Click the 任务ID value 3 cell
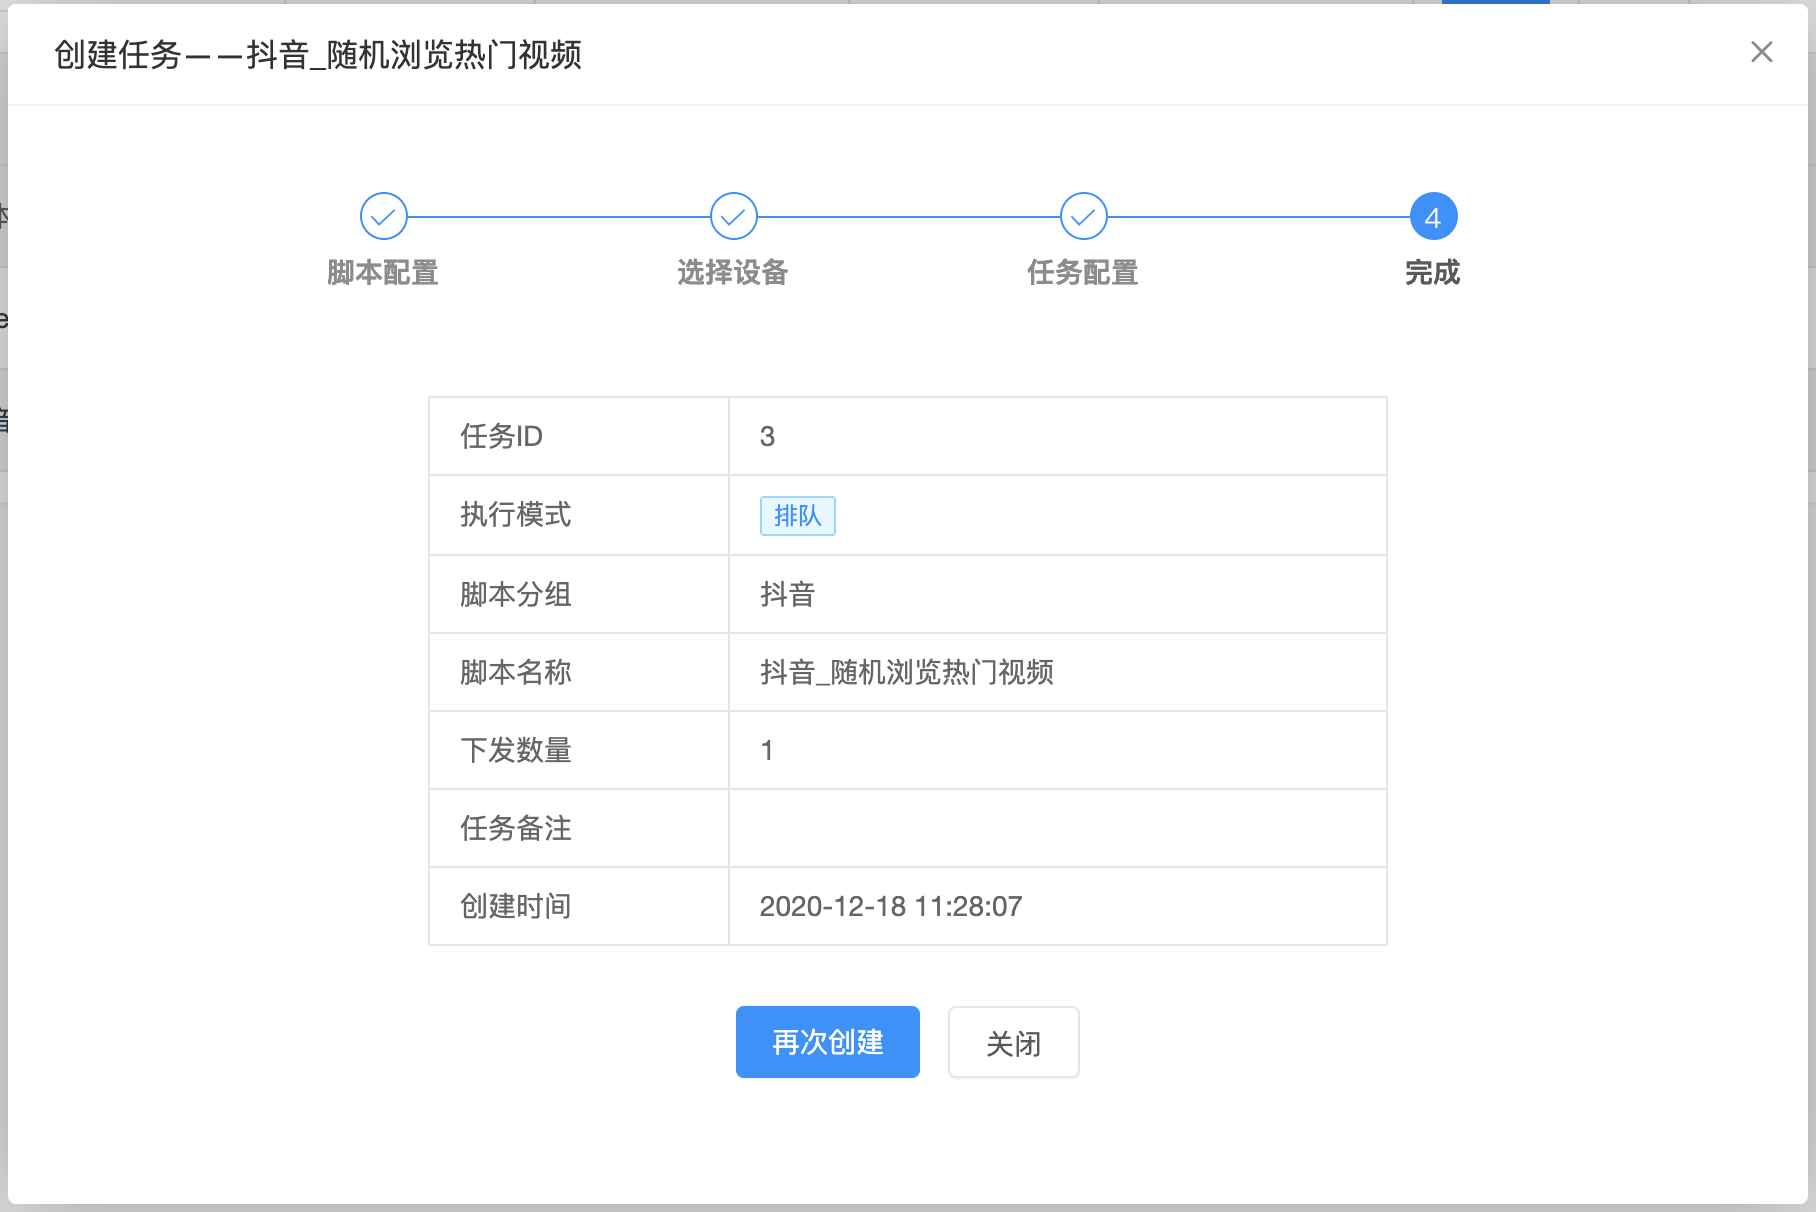This screenshot has height=1212, width=1816. (x=1058, y=436)
